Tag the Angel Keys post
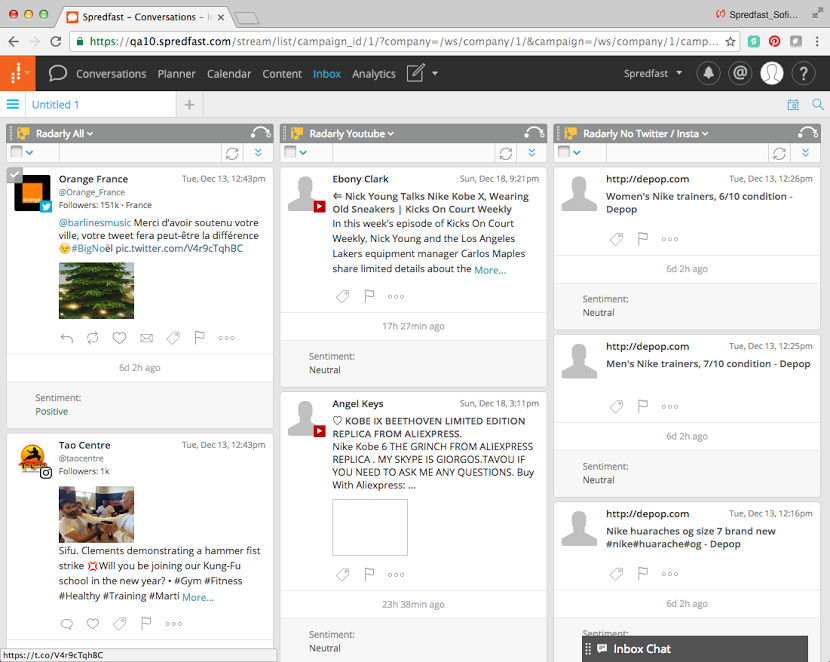 (343, 574)
